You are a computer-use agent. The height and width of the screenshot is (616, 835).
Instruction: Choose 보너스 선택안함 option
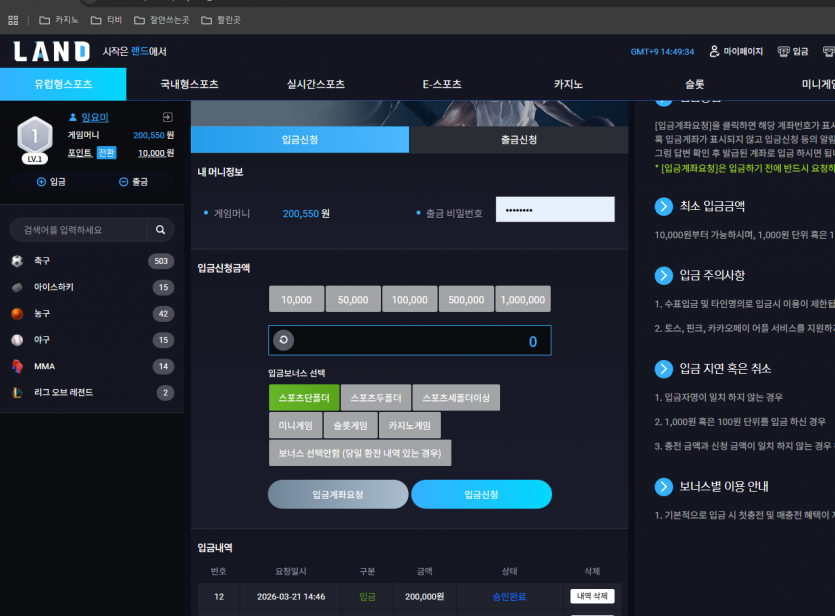click(360, 453)
